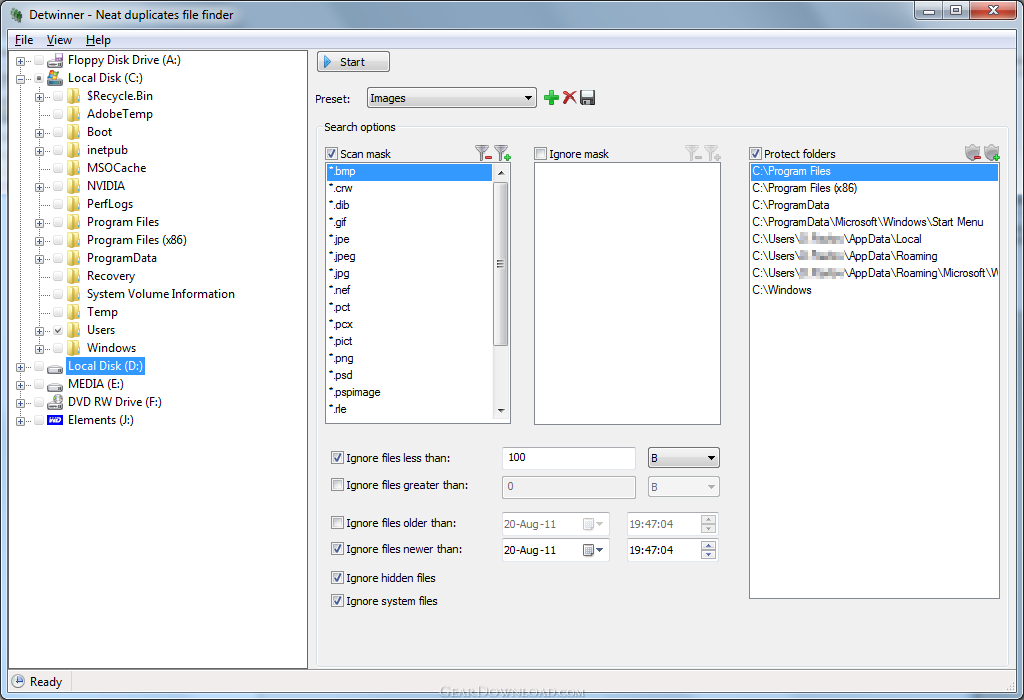Screen dimensions: 1024x700
Task: Click the red X delete preset icon
Action: [x=569, y=98]
